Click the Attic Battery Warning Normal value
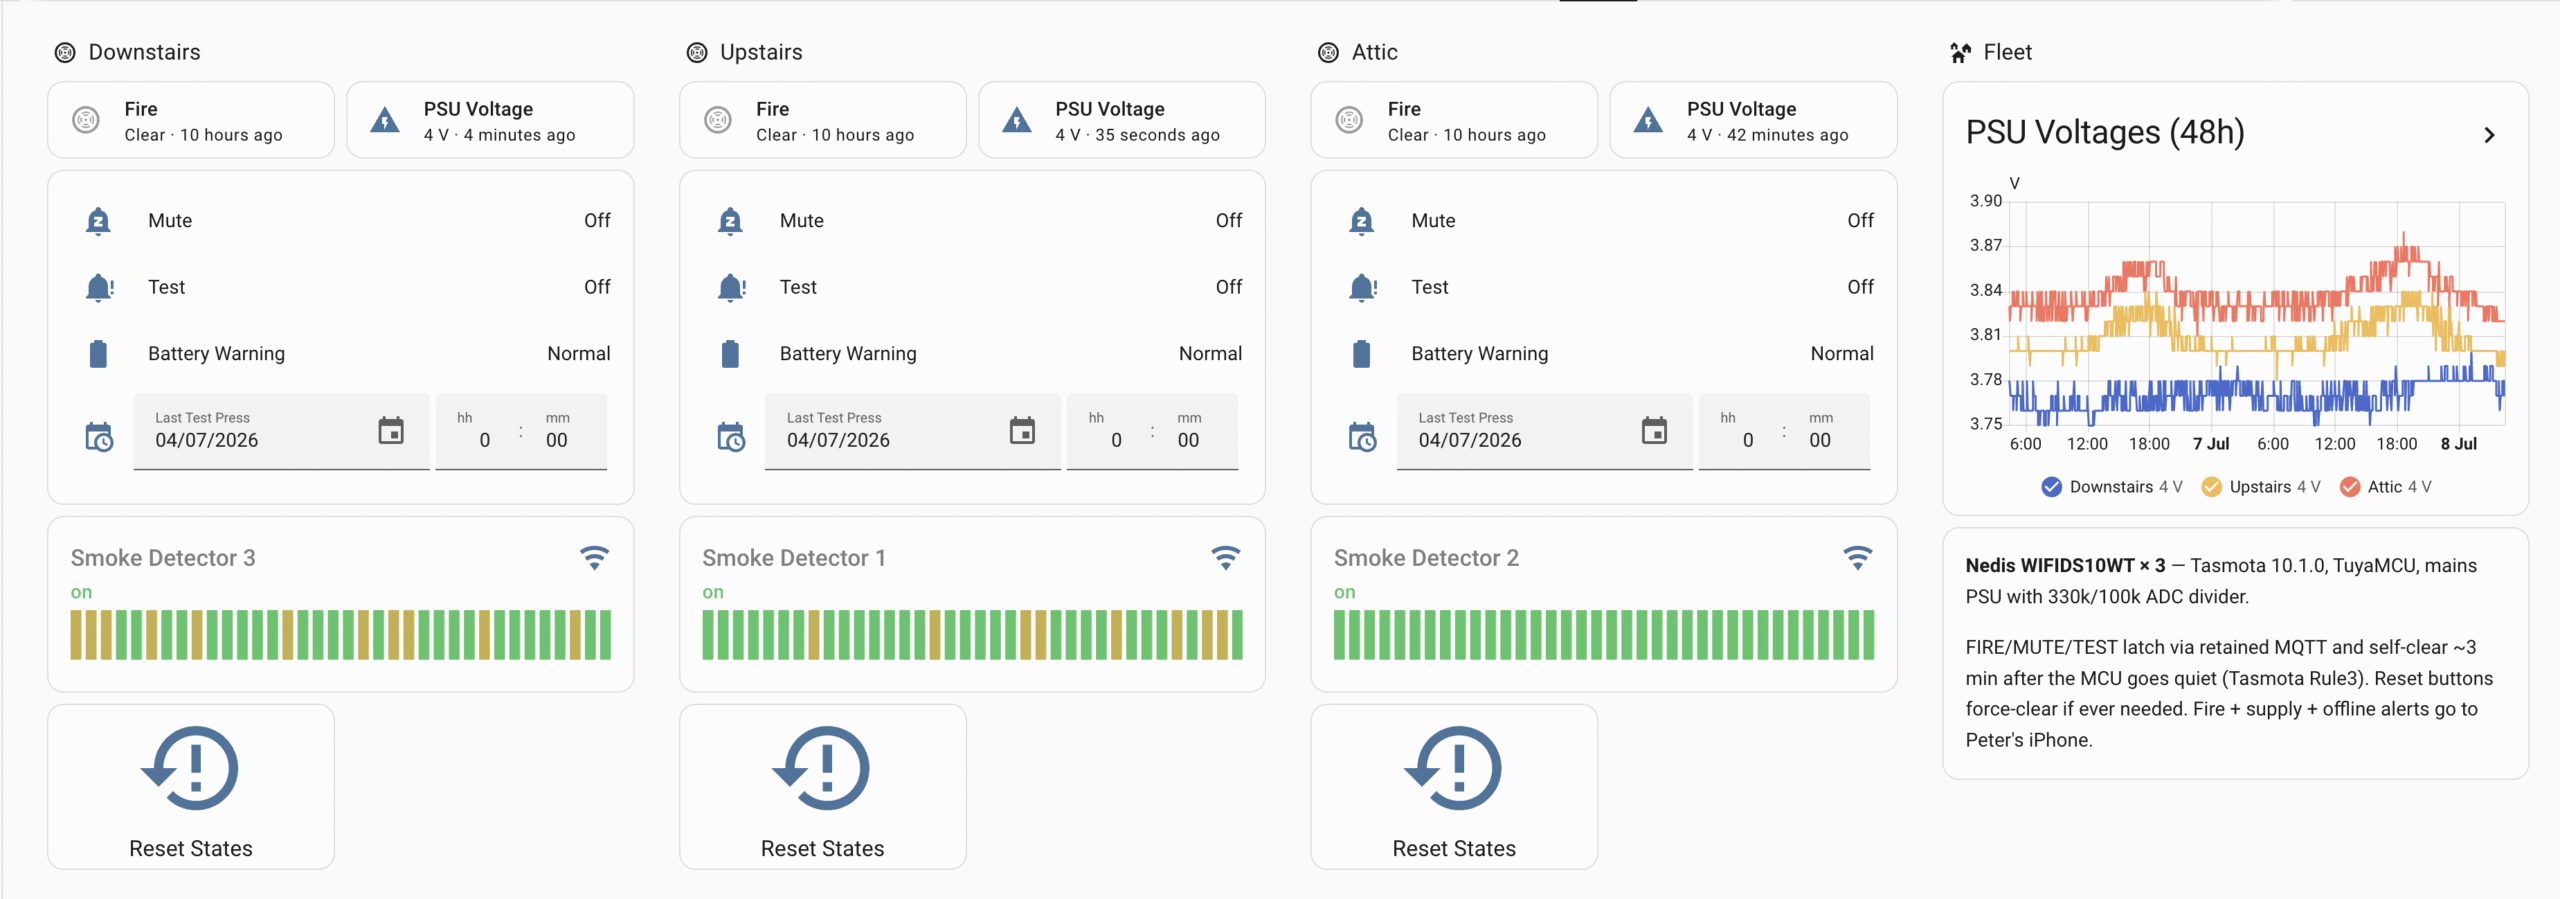 pos(1843,354)
